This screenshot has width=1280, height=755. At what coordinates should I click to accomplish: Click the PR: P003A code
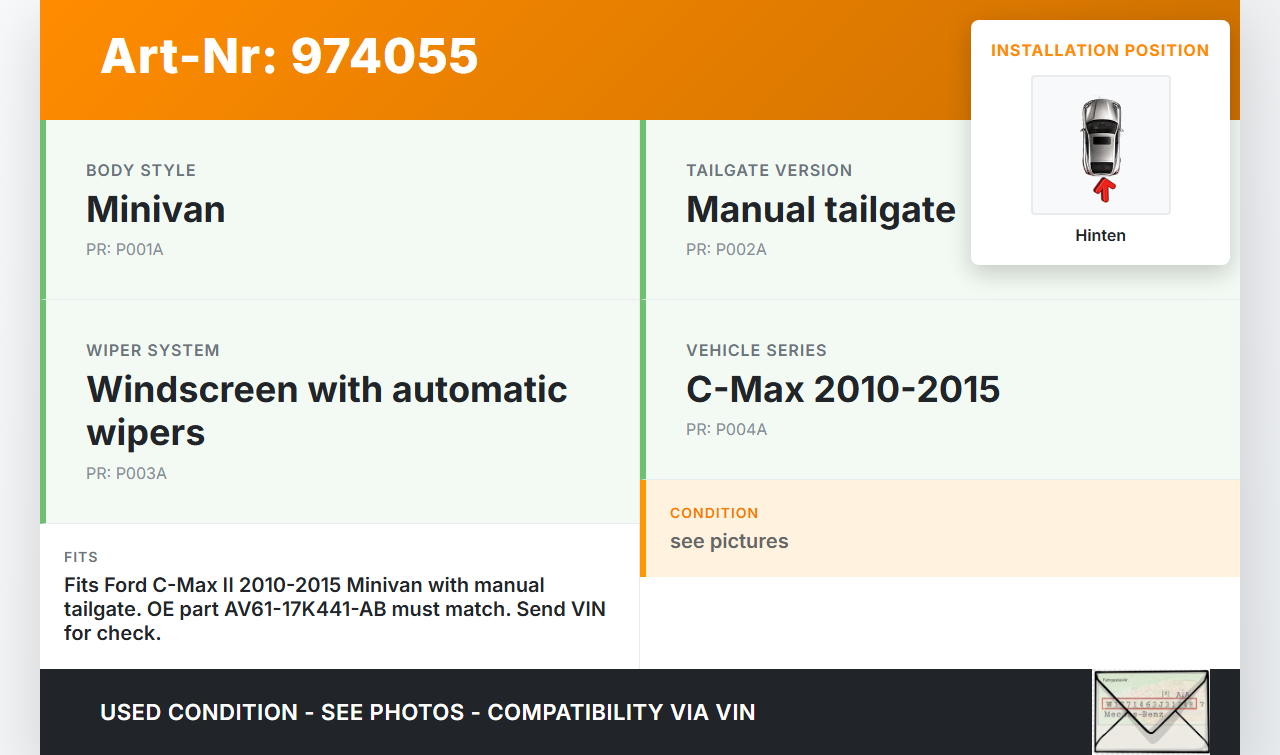(126, 473)
